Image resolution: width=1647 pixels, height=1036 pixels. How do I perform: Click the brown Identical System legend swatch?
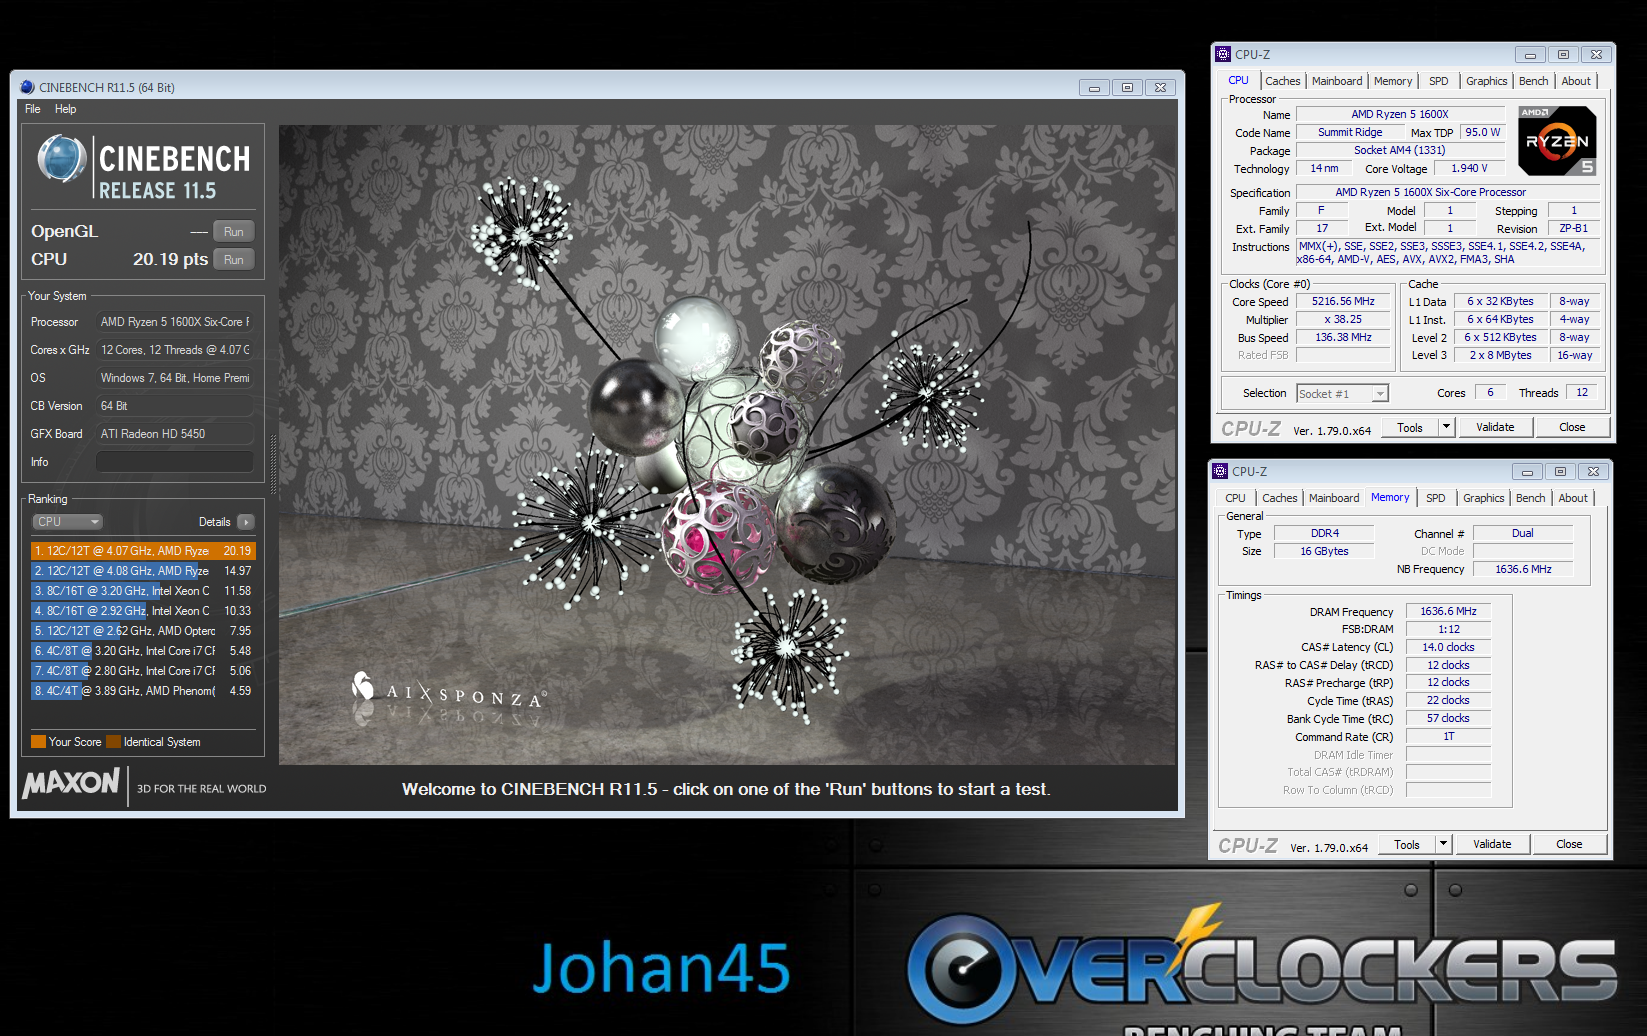pyautogui.click(x=113, y=742)
